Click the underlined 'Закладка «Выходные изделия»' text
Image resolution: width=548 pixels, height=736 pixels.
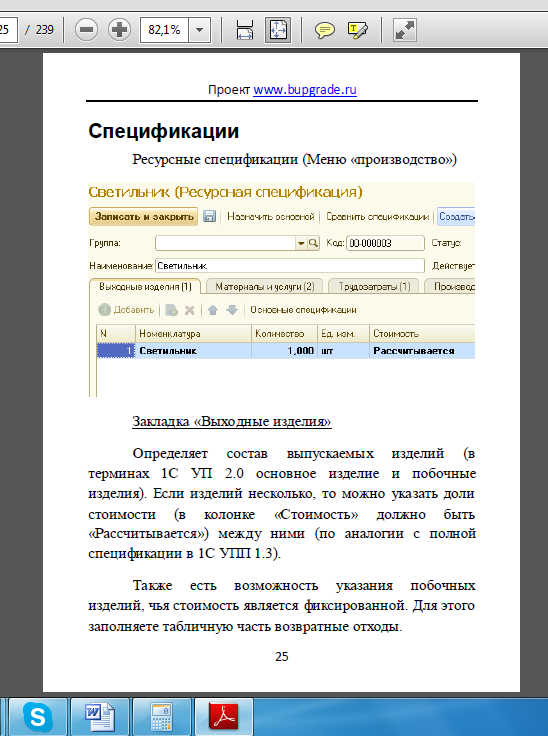click(232, 421)
